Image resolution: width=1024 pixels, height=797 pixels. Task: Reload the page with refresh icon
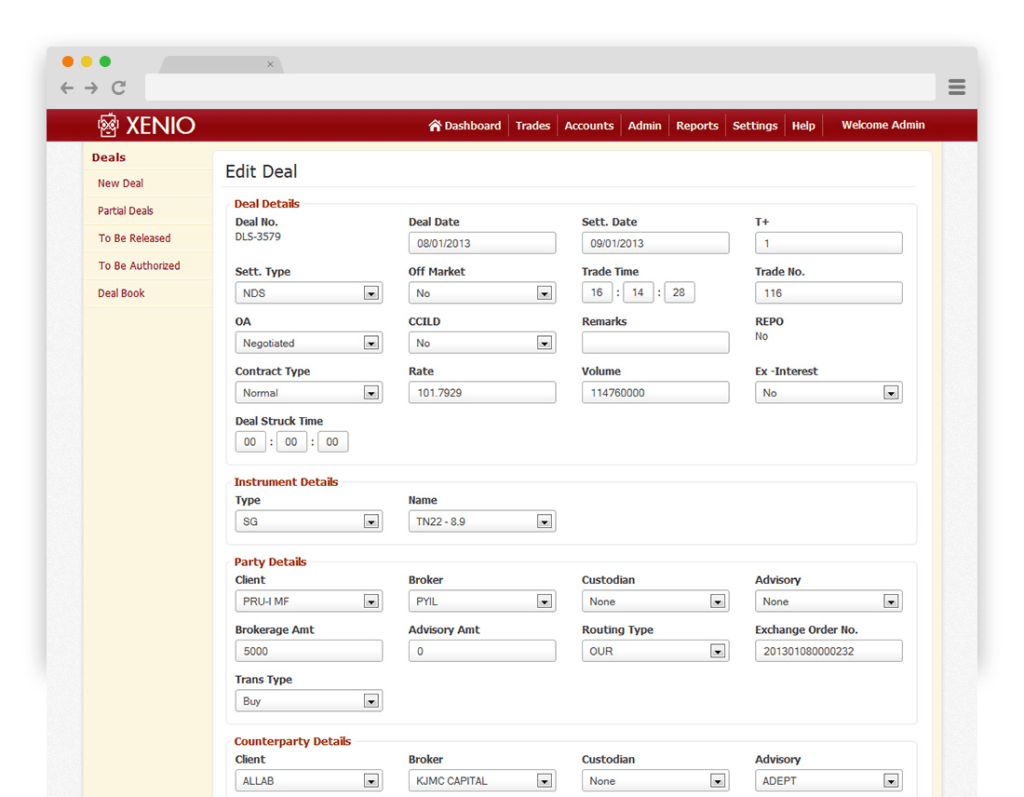(118, 88)
